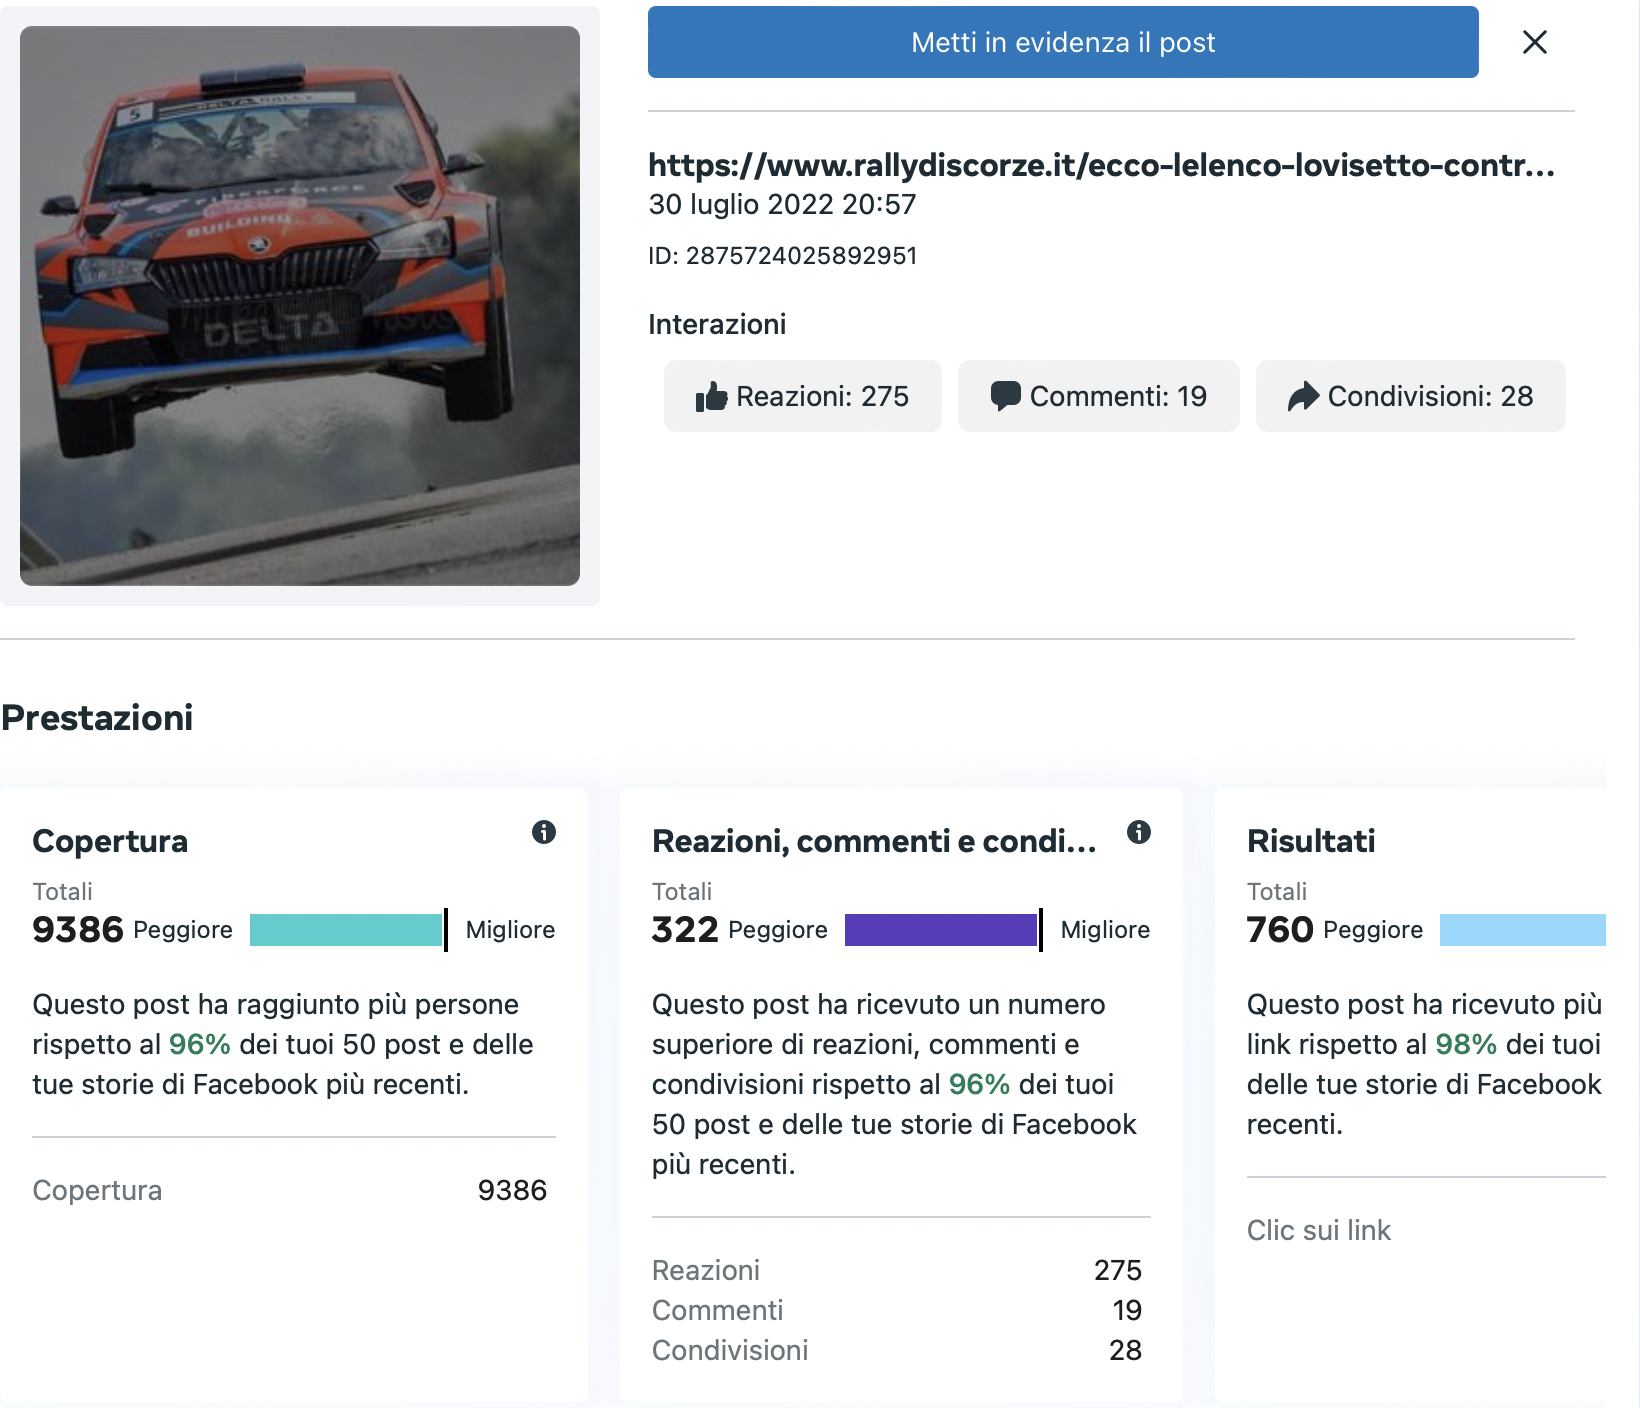Viewport: 1640px width, 1408px height.
Task: Click the light blue Risultati bar
Action: pyautogui.click(x=1522, y=930)
